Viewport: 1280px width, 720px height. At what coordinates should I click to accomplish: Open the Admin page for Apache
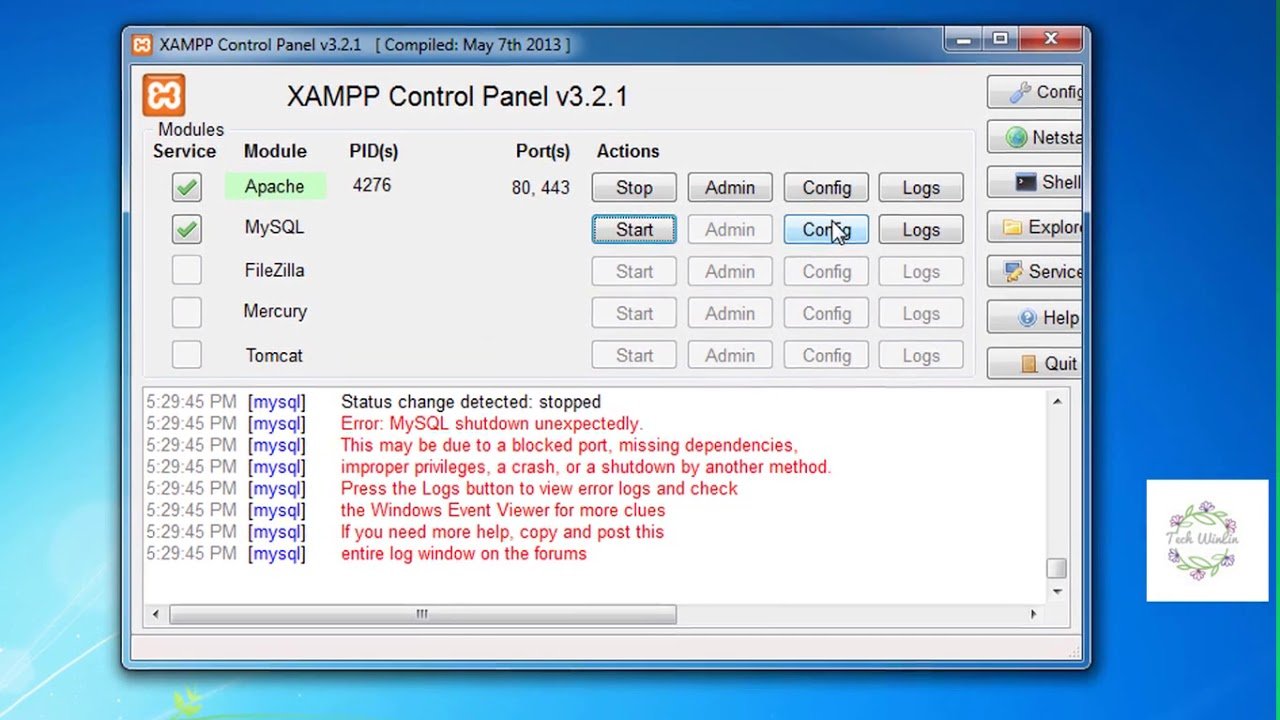(729, 187)
